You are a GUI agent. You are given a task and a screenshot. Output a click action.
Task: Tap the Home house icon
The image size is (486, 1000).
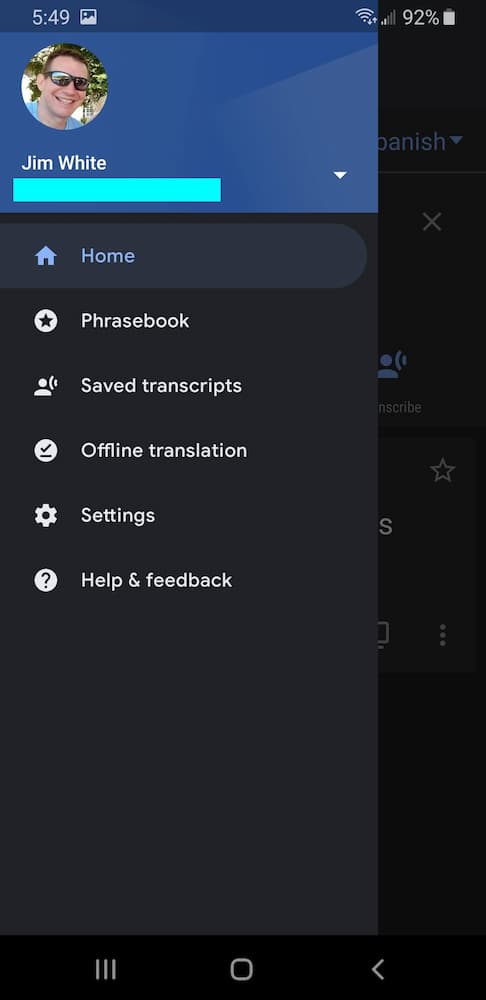click(46, 256)
